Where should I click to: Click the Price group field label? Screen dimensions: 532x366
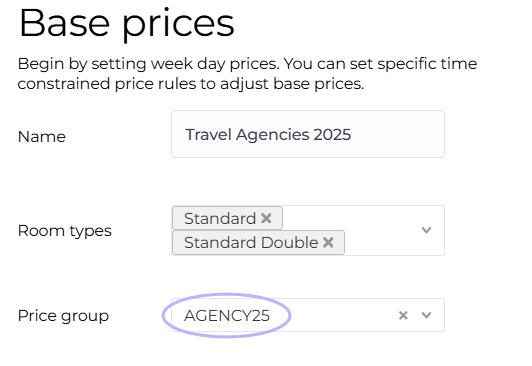tap(63, 316)
